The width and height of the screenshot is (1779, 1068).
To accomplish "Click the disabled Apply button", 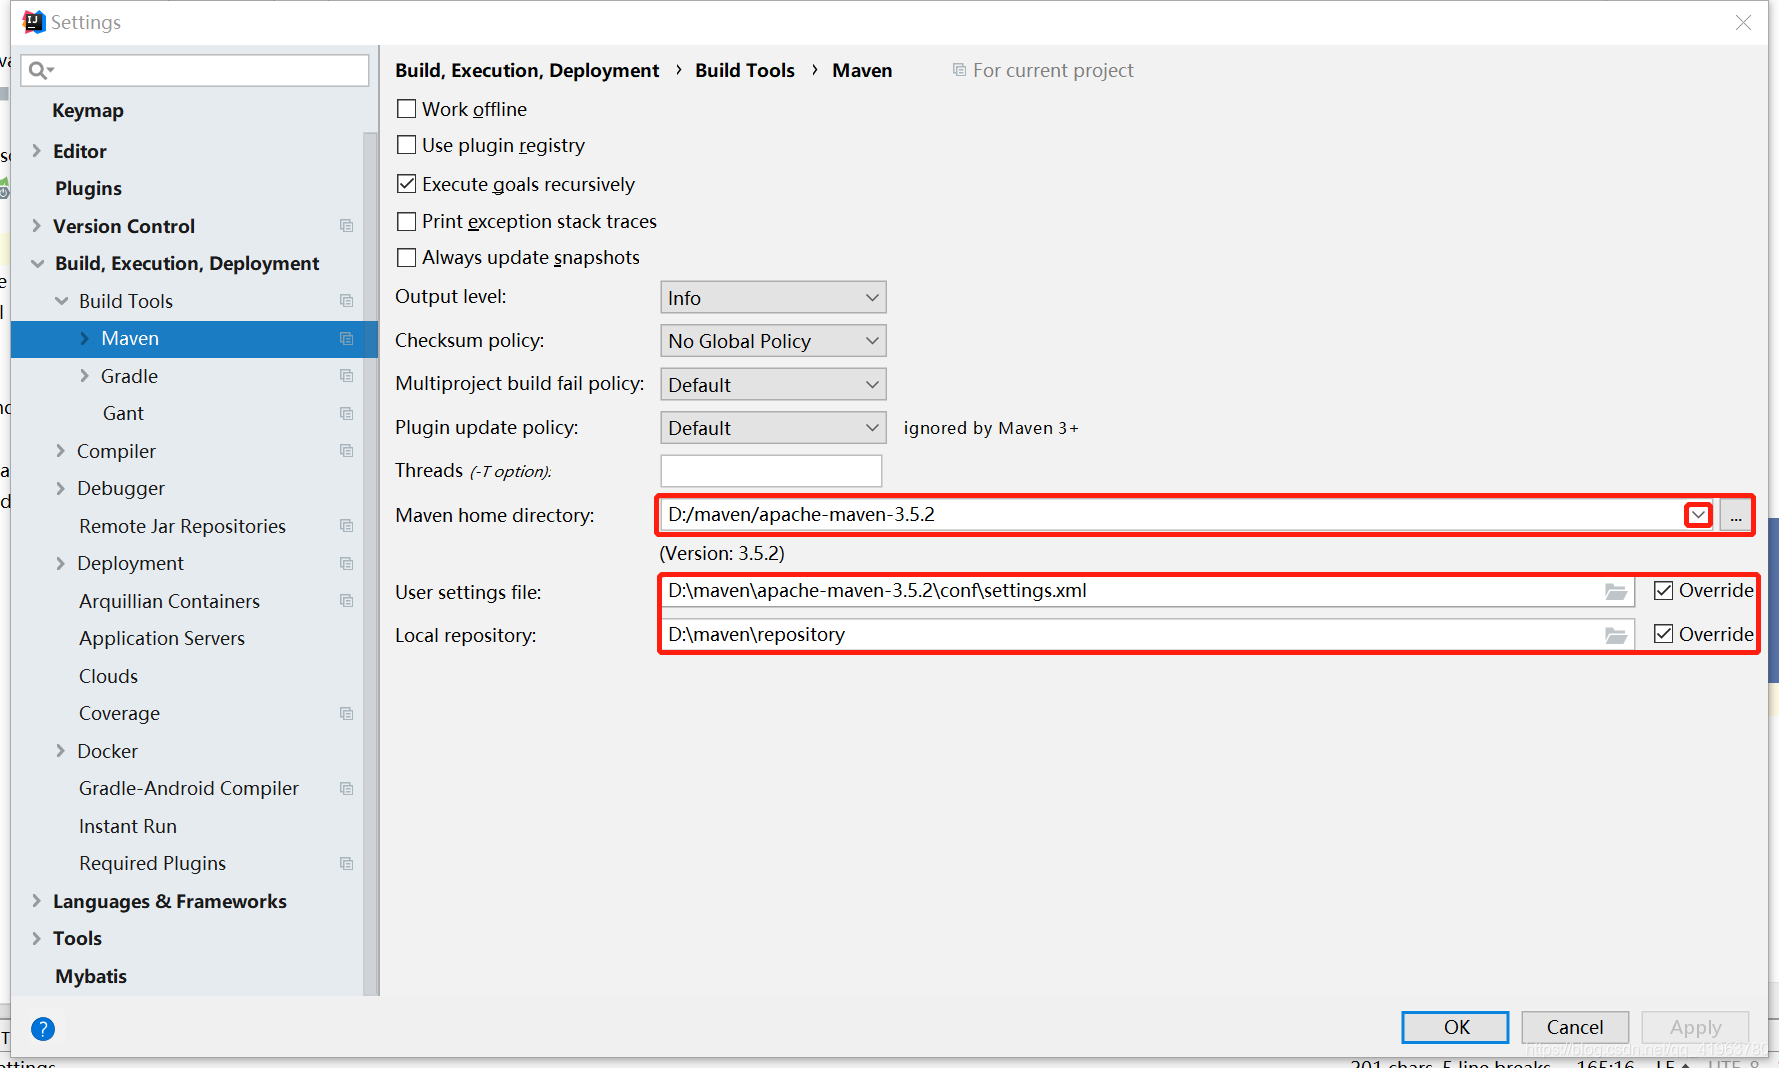I will click(x=1695, y=1027).
